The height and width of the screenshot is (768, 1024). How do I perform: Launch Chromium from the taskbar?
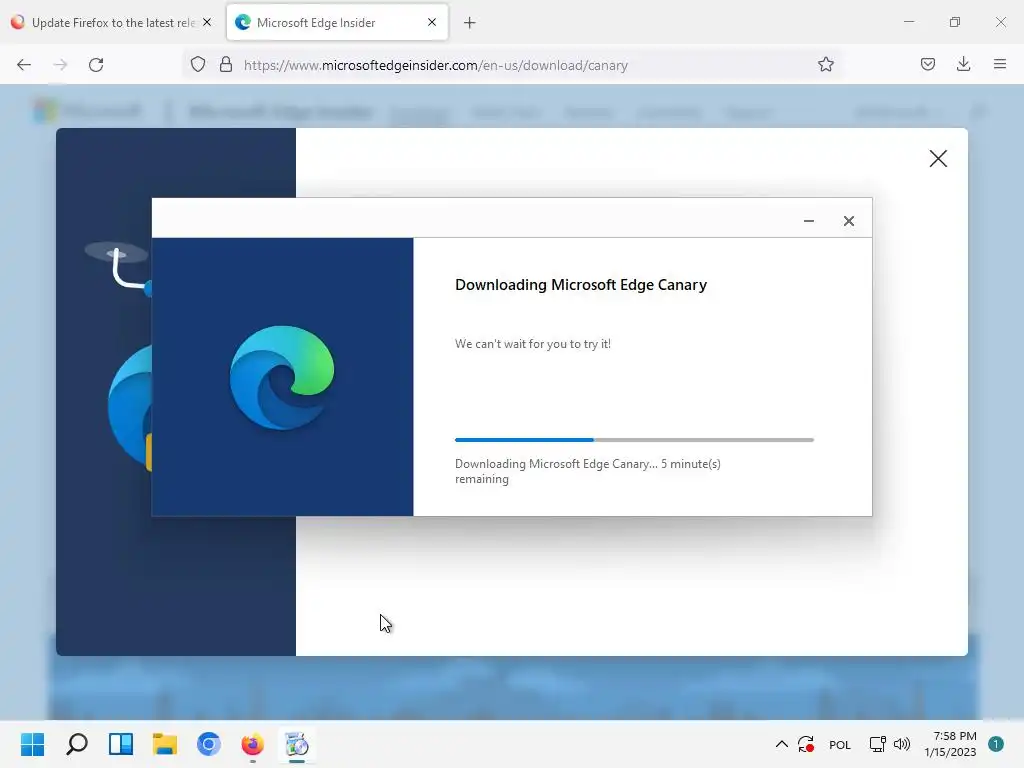[x=209, y=744]
